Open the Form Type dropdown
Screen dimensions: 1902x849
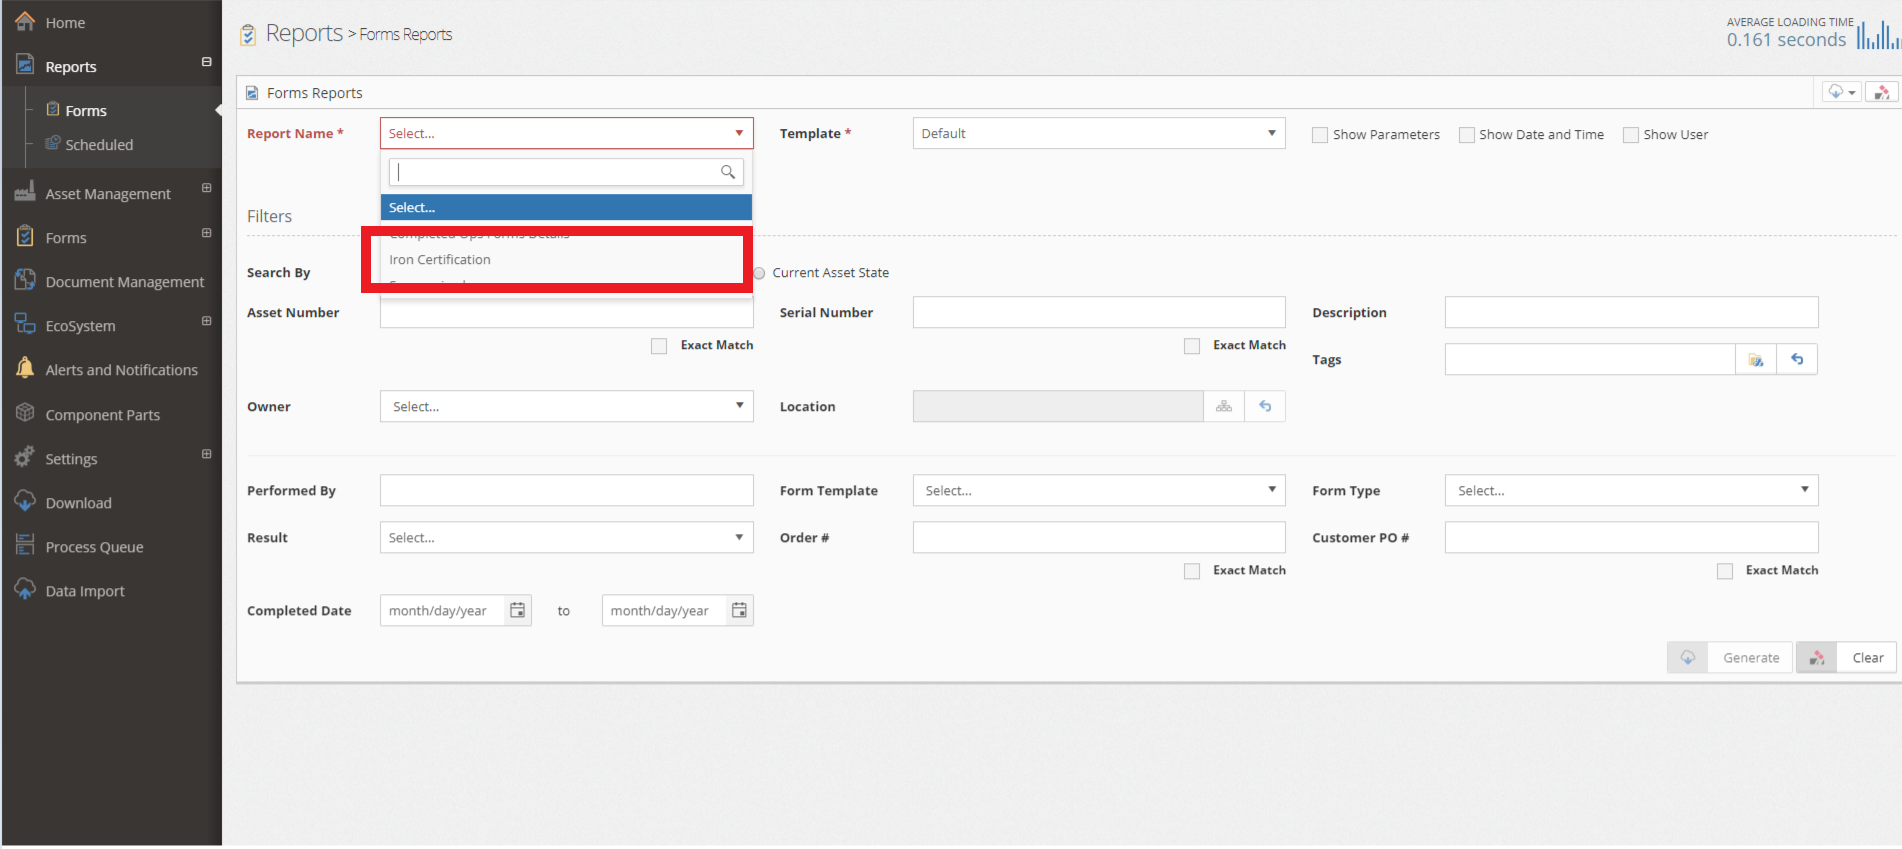pos(1631,490)
